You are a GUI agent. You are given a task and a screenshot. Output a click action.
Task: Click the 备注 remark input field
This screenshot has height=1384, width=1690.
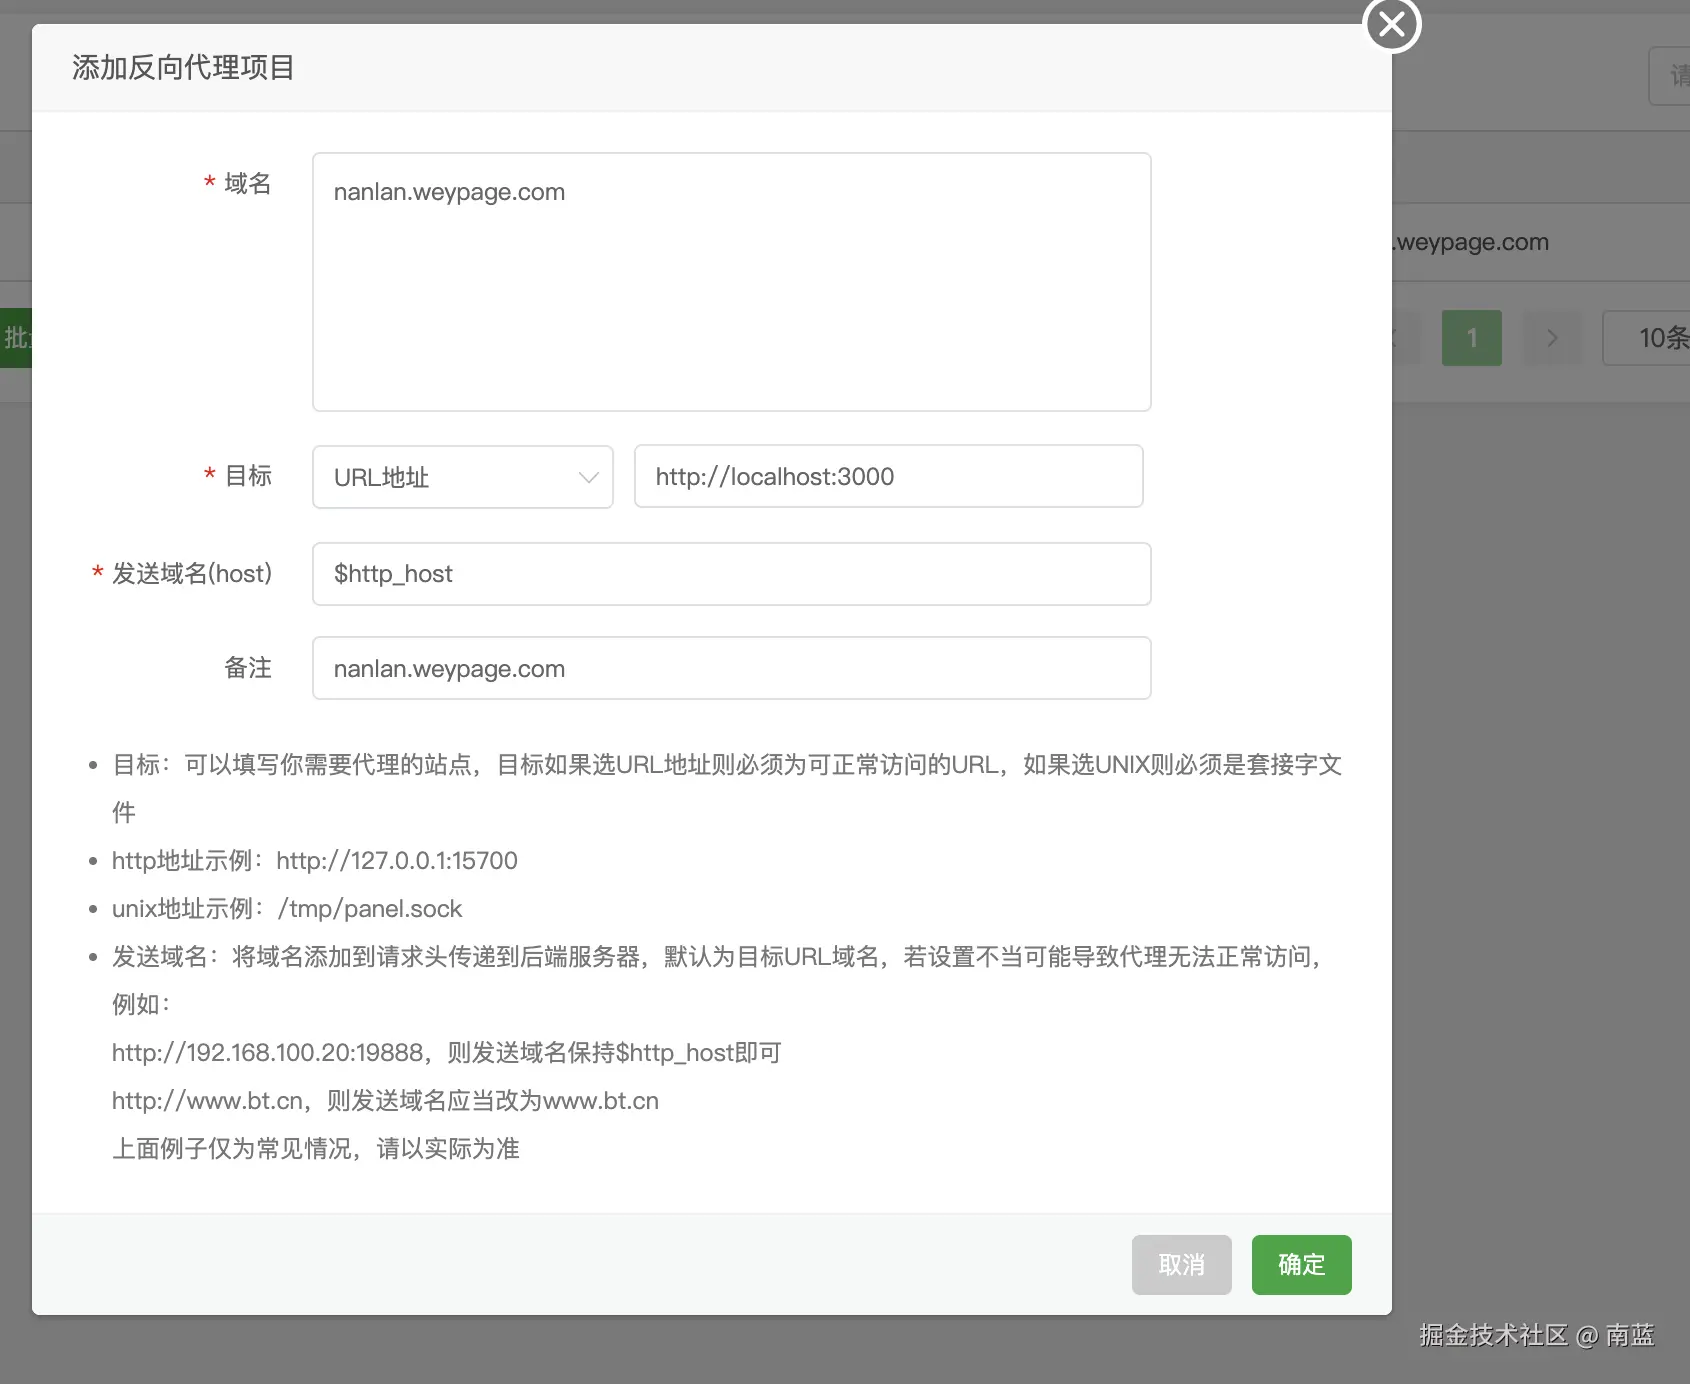click(x=732, y=668)
